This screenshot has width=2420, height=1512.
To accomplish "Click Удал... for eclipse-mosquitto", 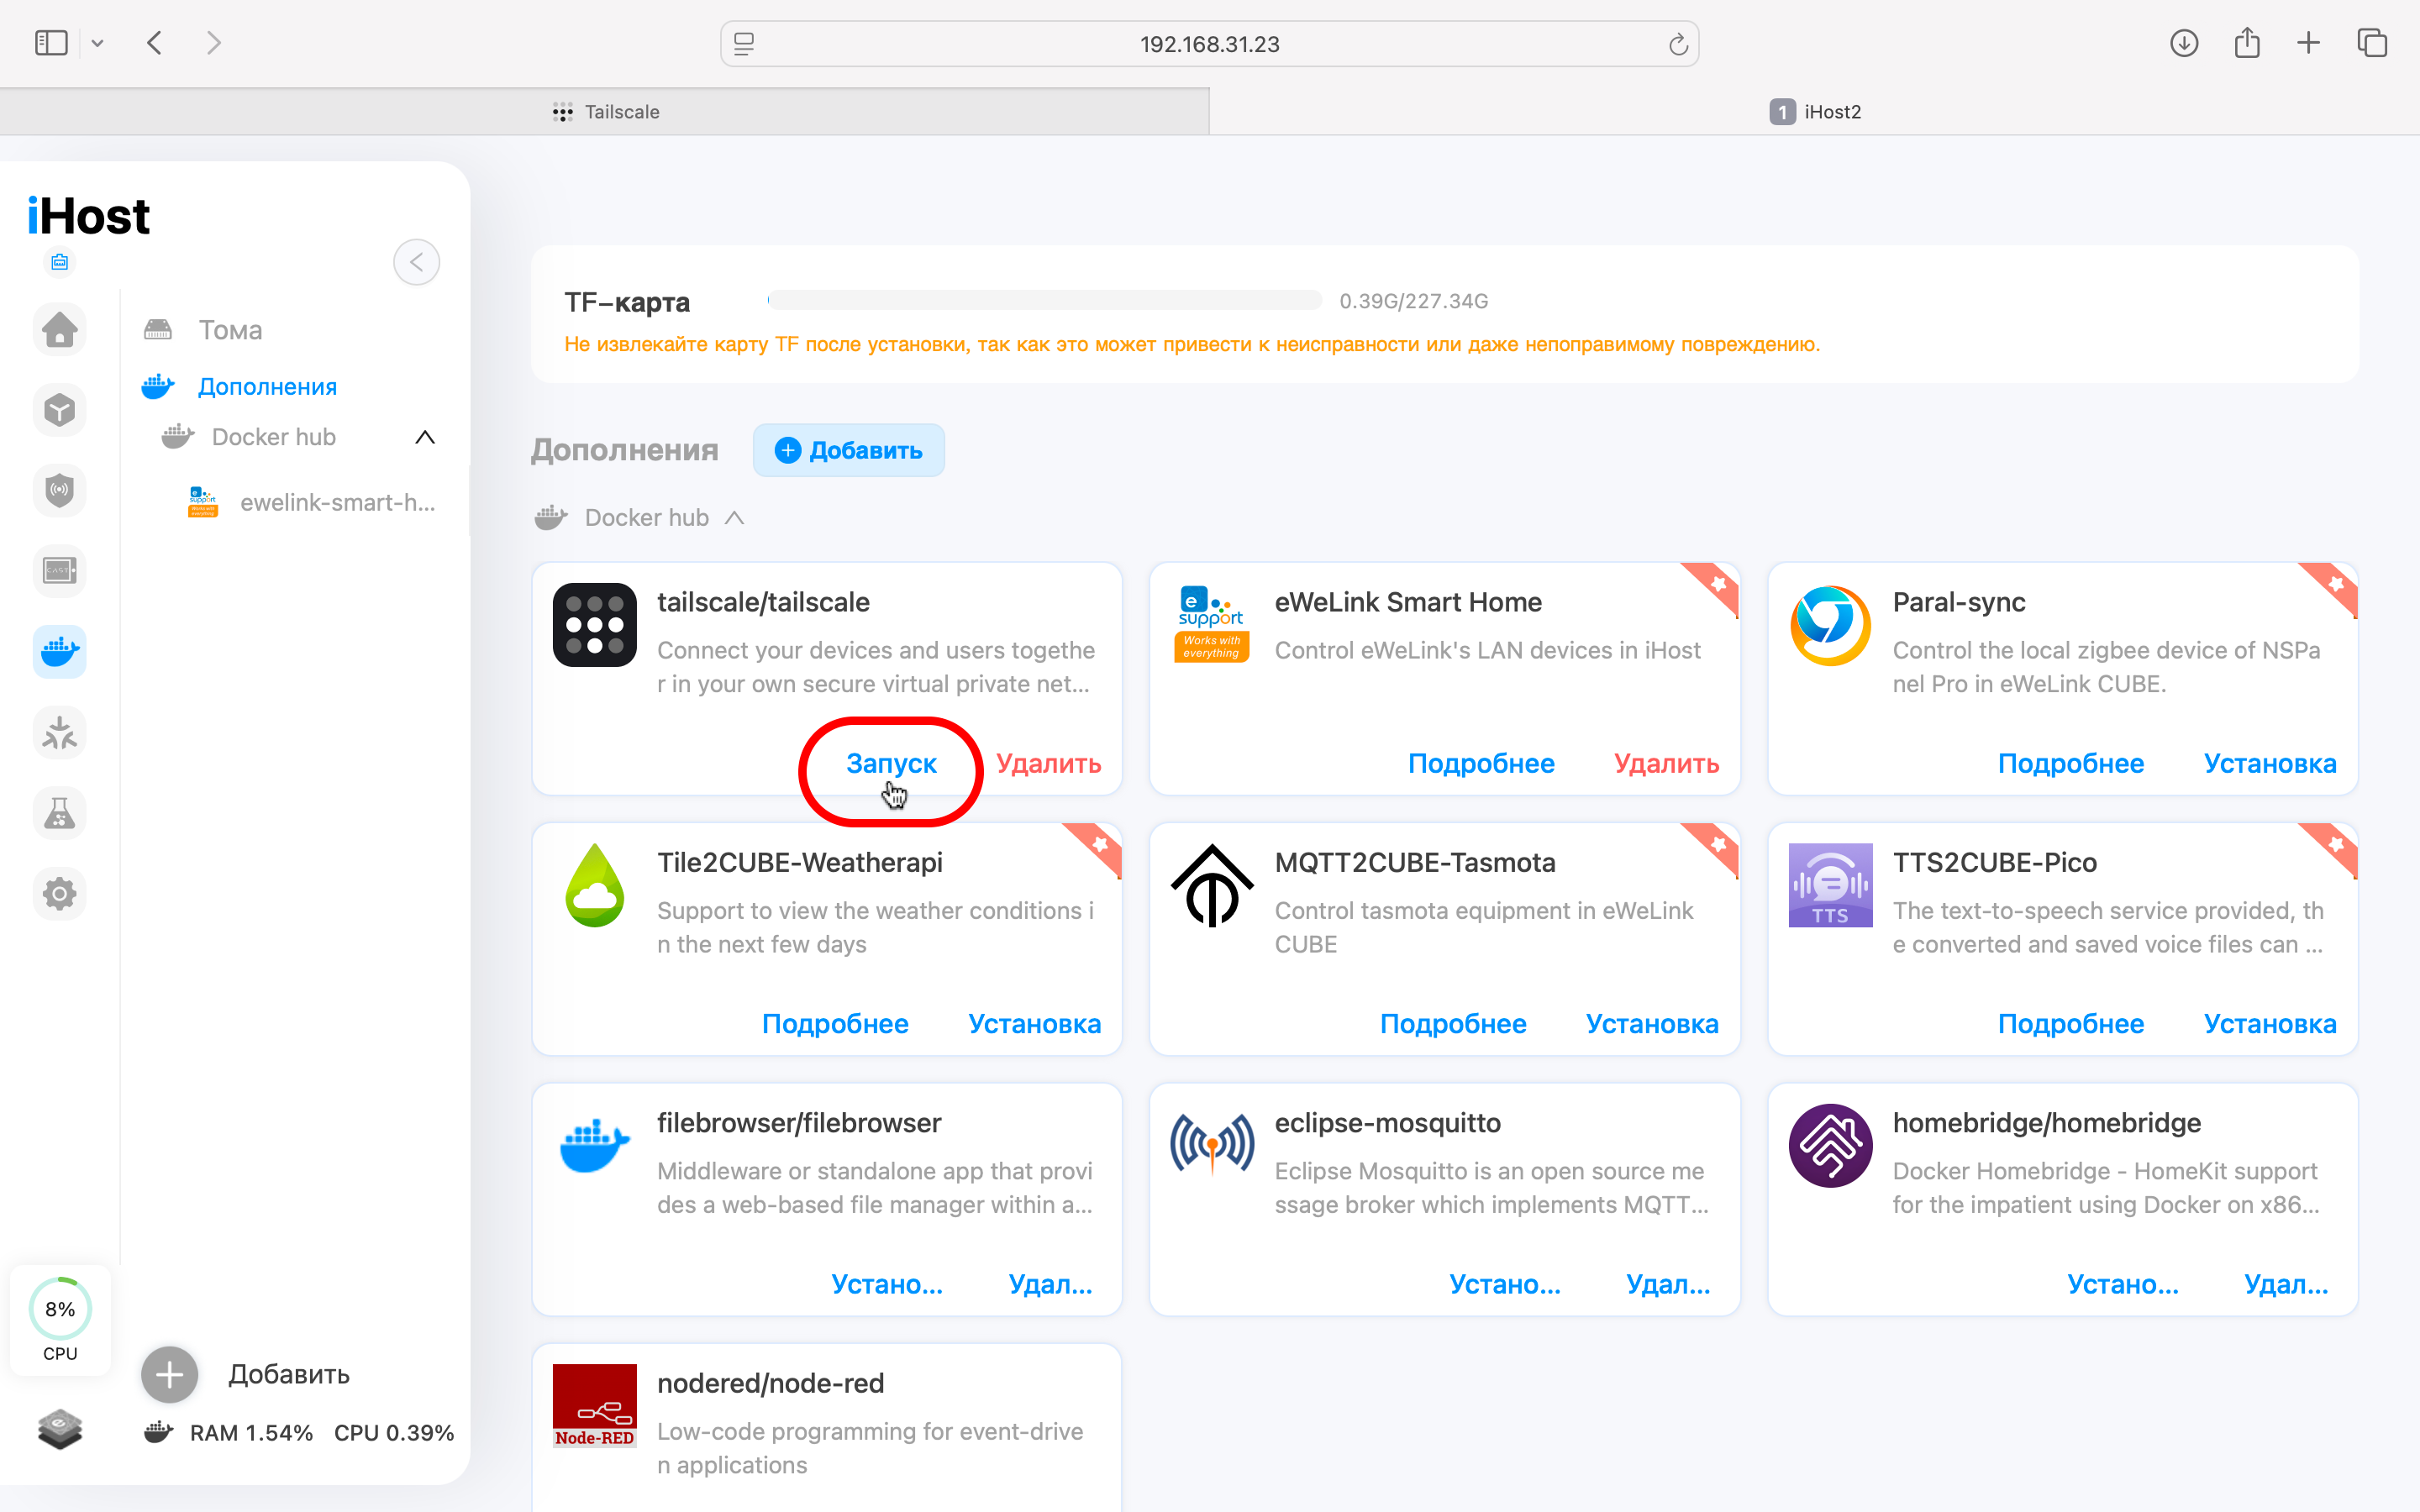I will 1668,1285.
